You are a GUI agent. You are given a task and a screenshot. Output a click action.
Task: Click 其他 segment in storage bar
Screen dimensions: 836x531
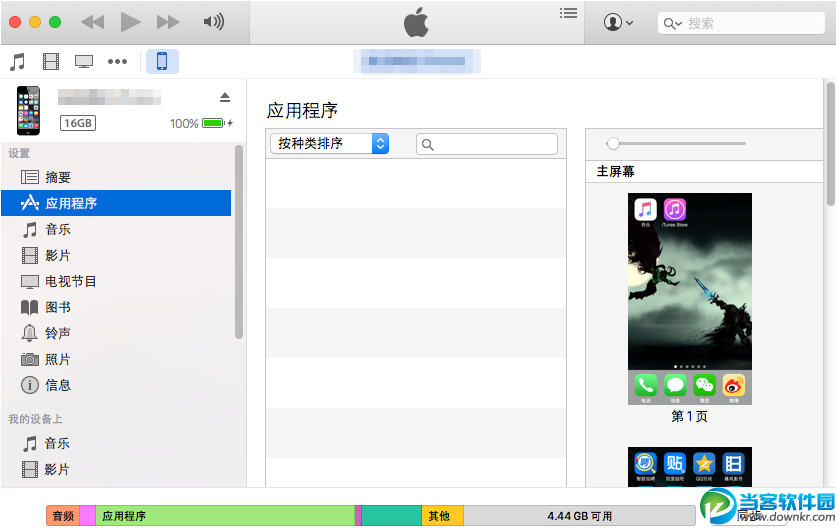click(443, 516)
